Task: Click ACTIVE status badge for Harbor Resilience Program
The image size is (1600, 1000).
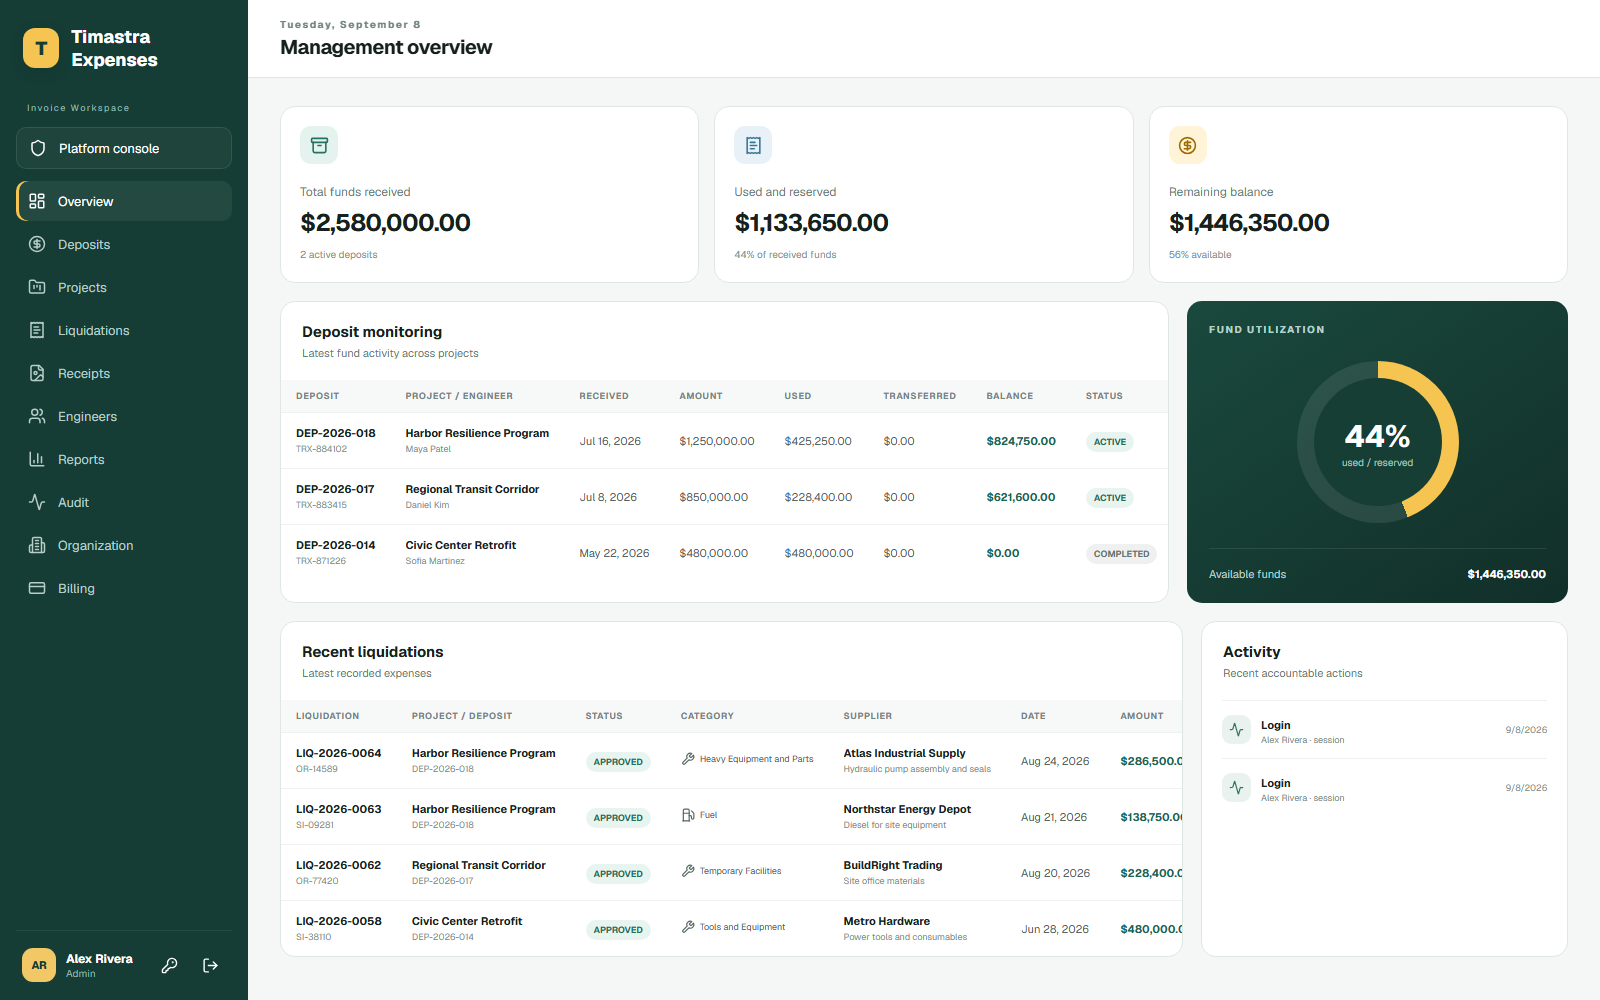Action: pos(1109,442)
